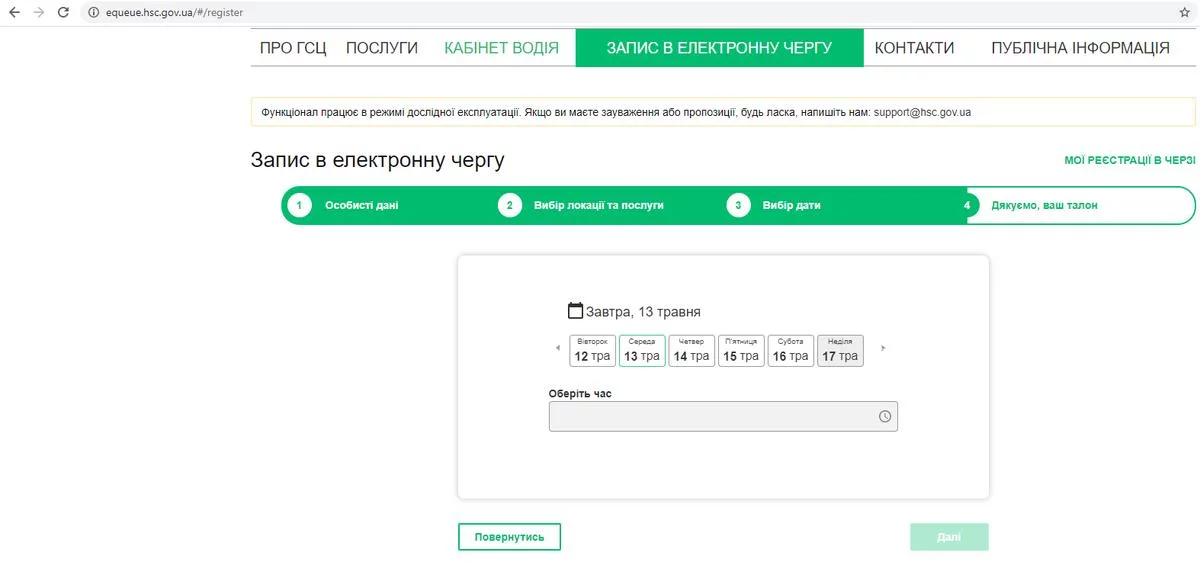The width and height of the screenshot is (1200, 575).
Task: Click the site info icon in address bar
Action: tap(93, 12)
